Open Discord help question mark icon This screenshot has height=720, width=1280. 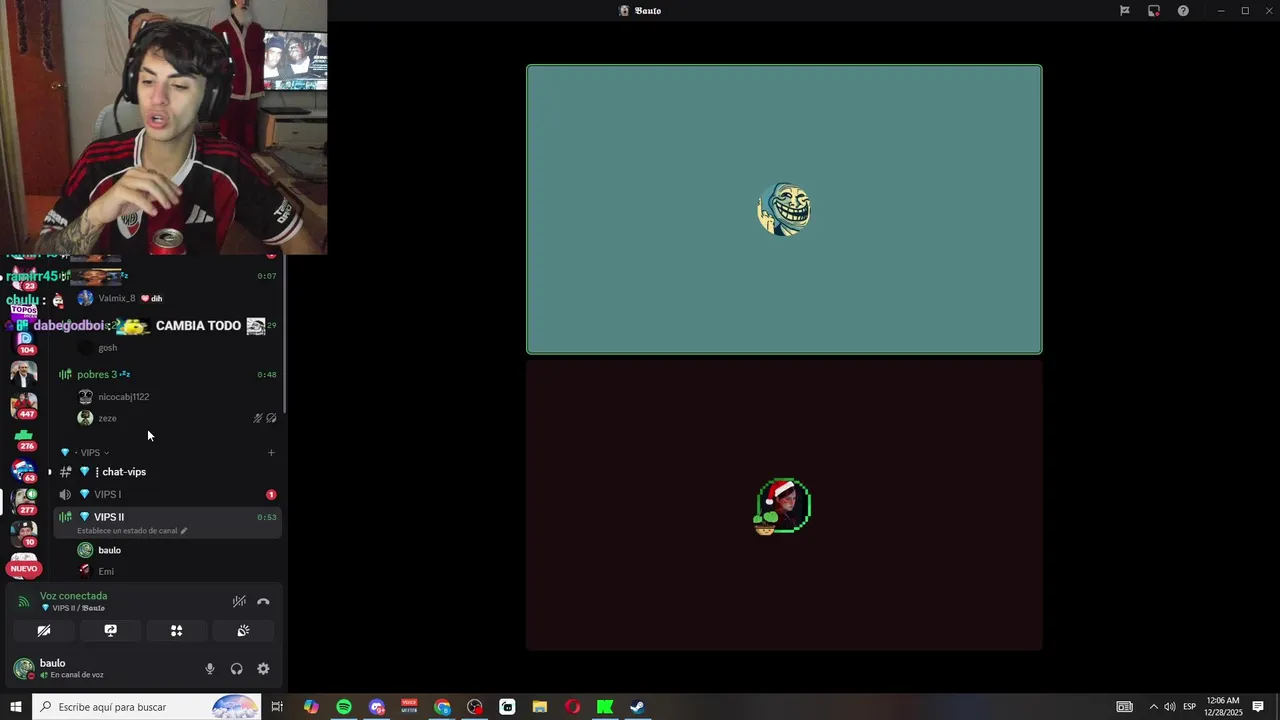coord(1183,11)
